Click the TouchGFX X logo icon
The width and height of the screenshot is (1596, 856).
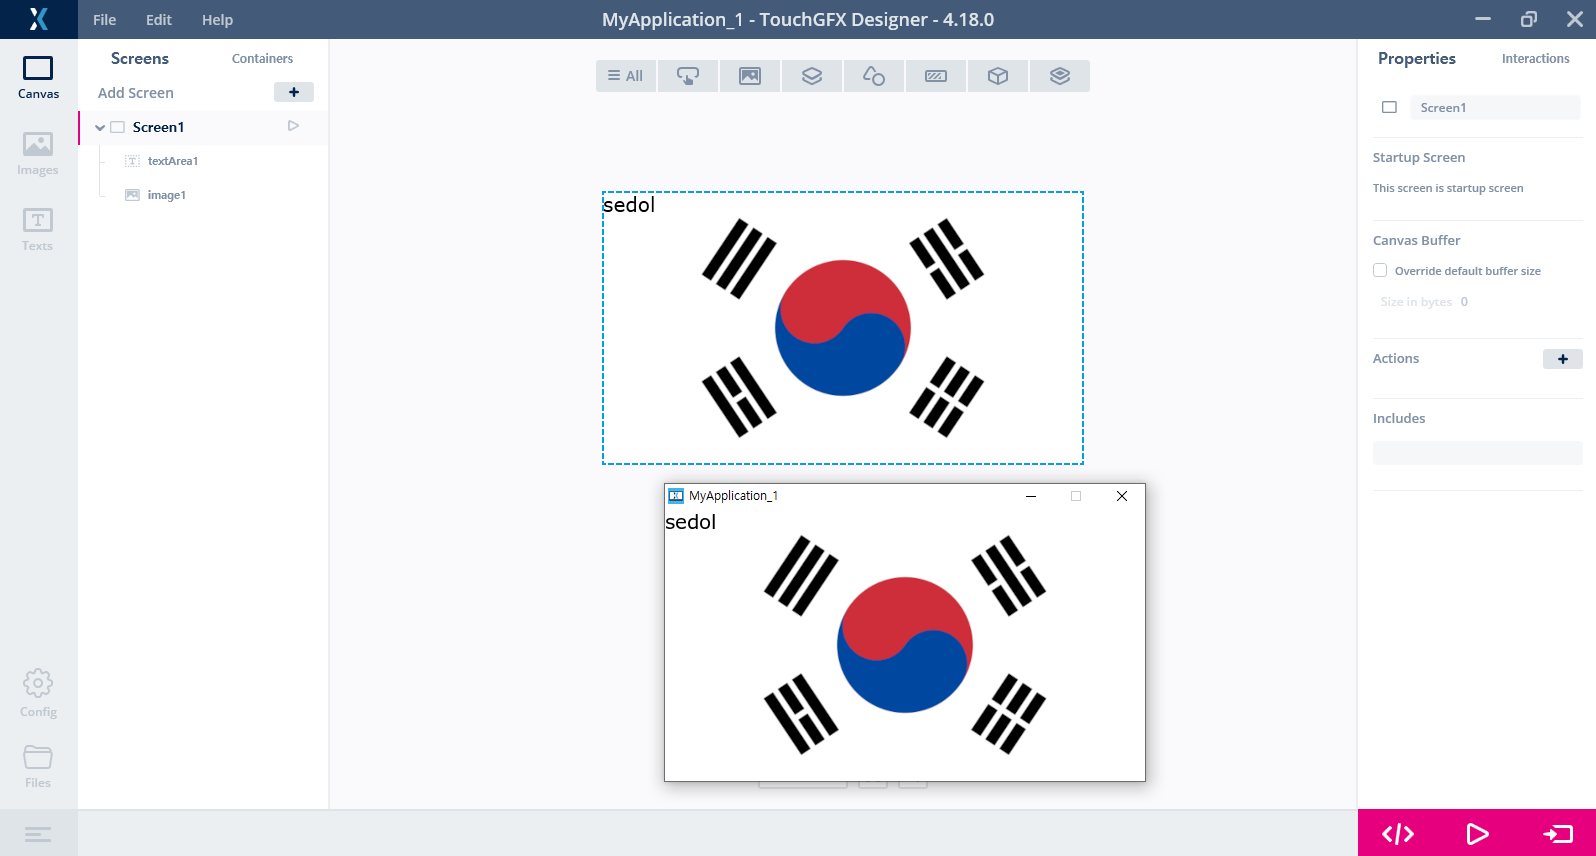click(x=38, y=19)
